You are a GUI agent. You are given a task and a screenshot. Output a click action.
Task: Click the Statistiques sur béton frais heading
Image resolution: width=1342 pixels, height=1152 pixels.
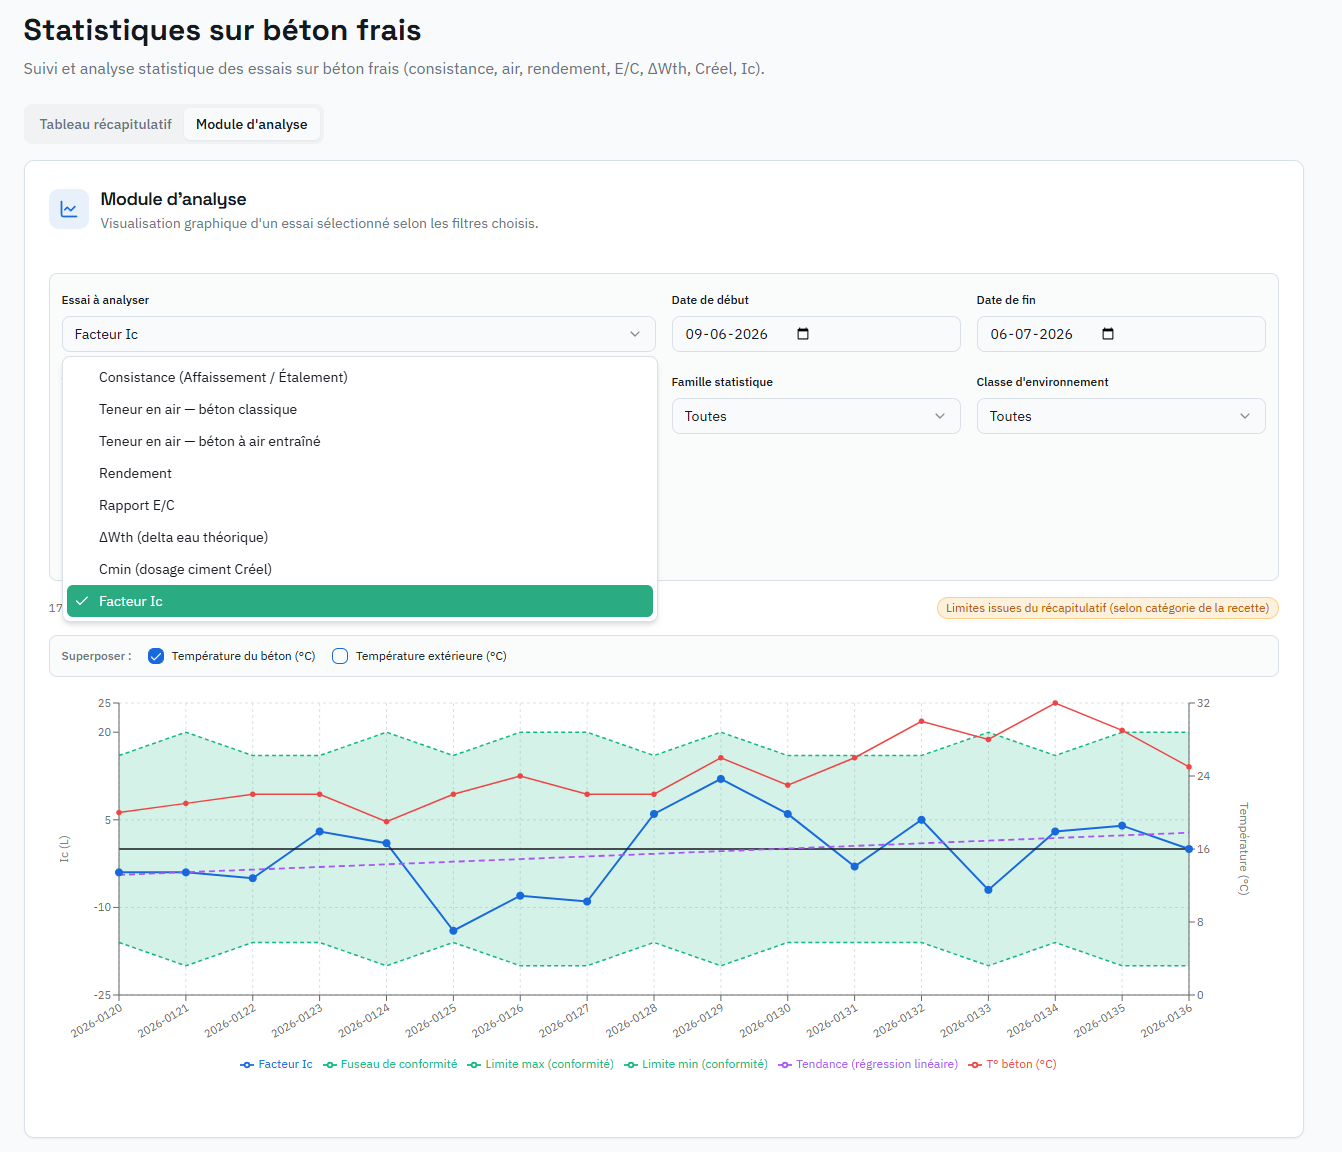(x=222, y=30)
